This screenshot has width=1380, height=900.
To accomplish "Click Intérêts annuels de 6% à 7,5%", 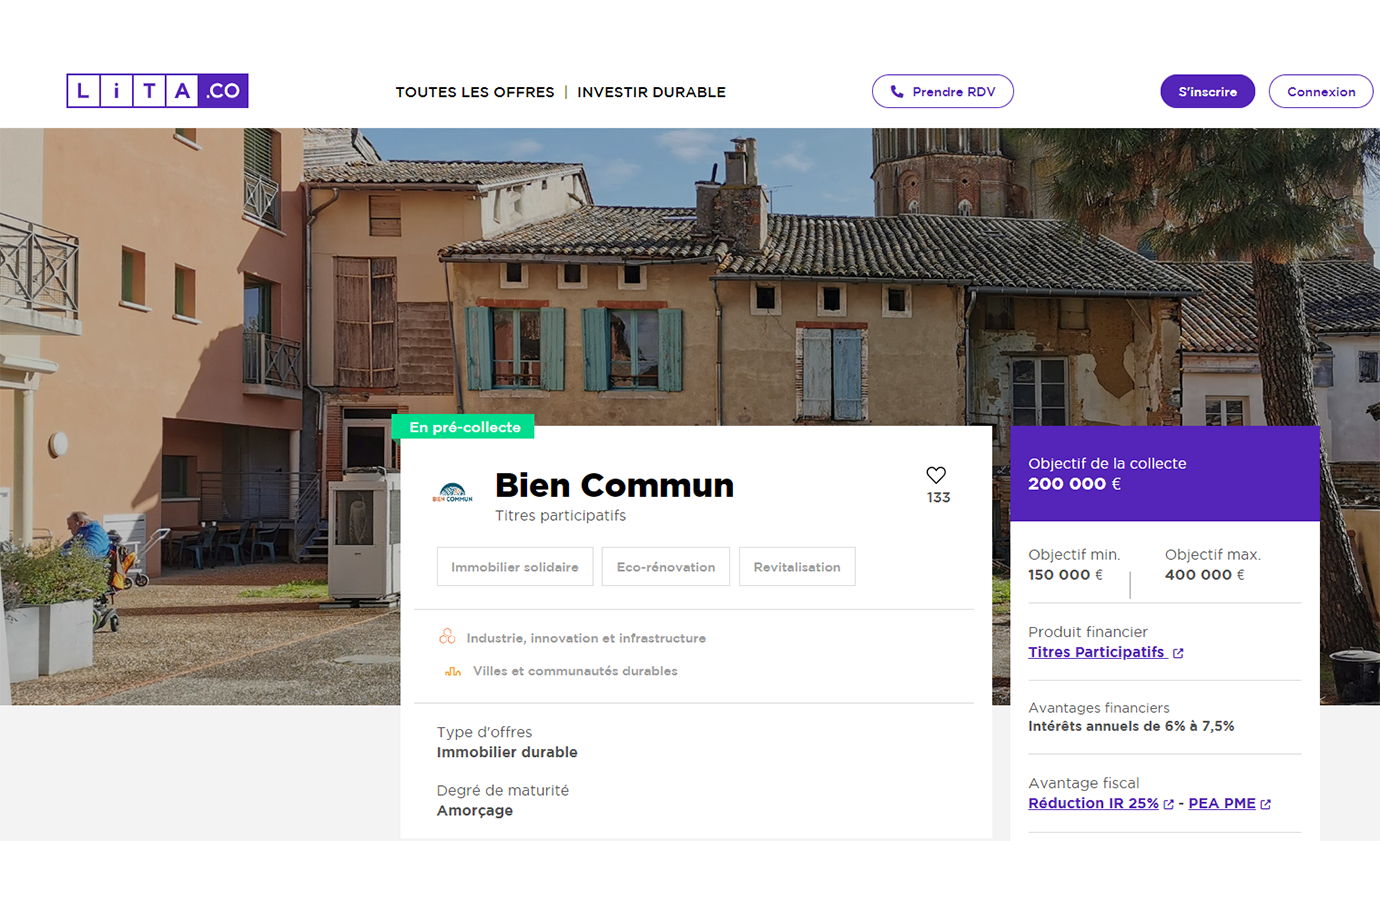I will click(1131, 726).
